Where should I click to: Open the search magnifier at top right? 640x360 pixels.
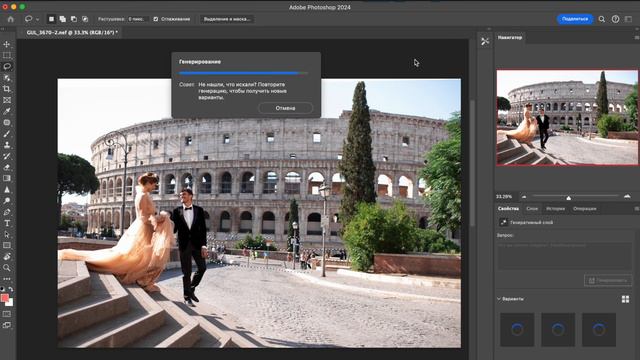pos(602,19)
